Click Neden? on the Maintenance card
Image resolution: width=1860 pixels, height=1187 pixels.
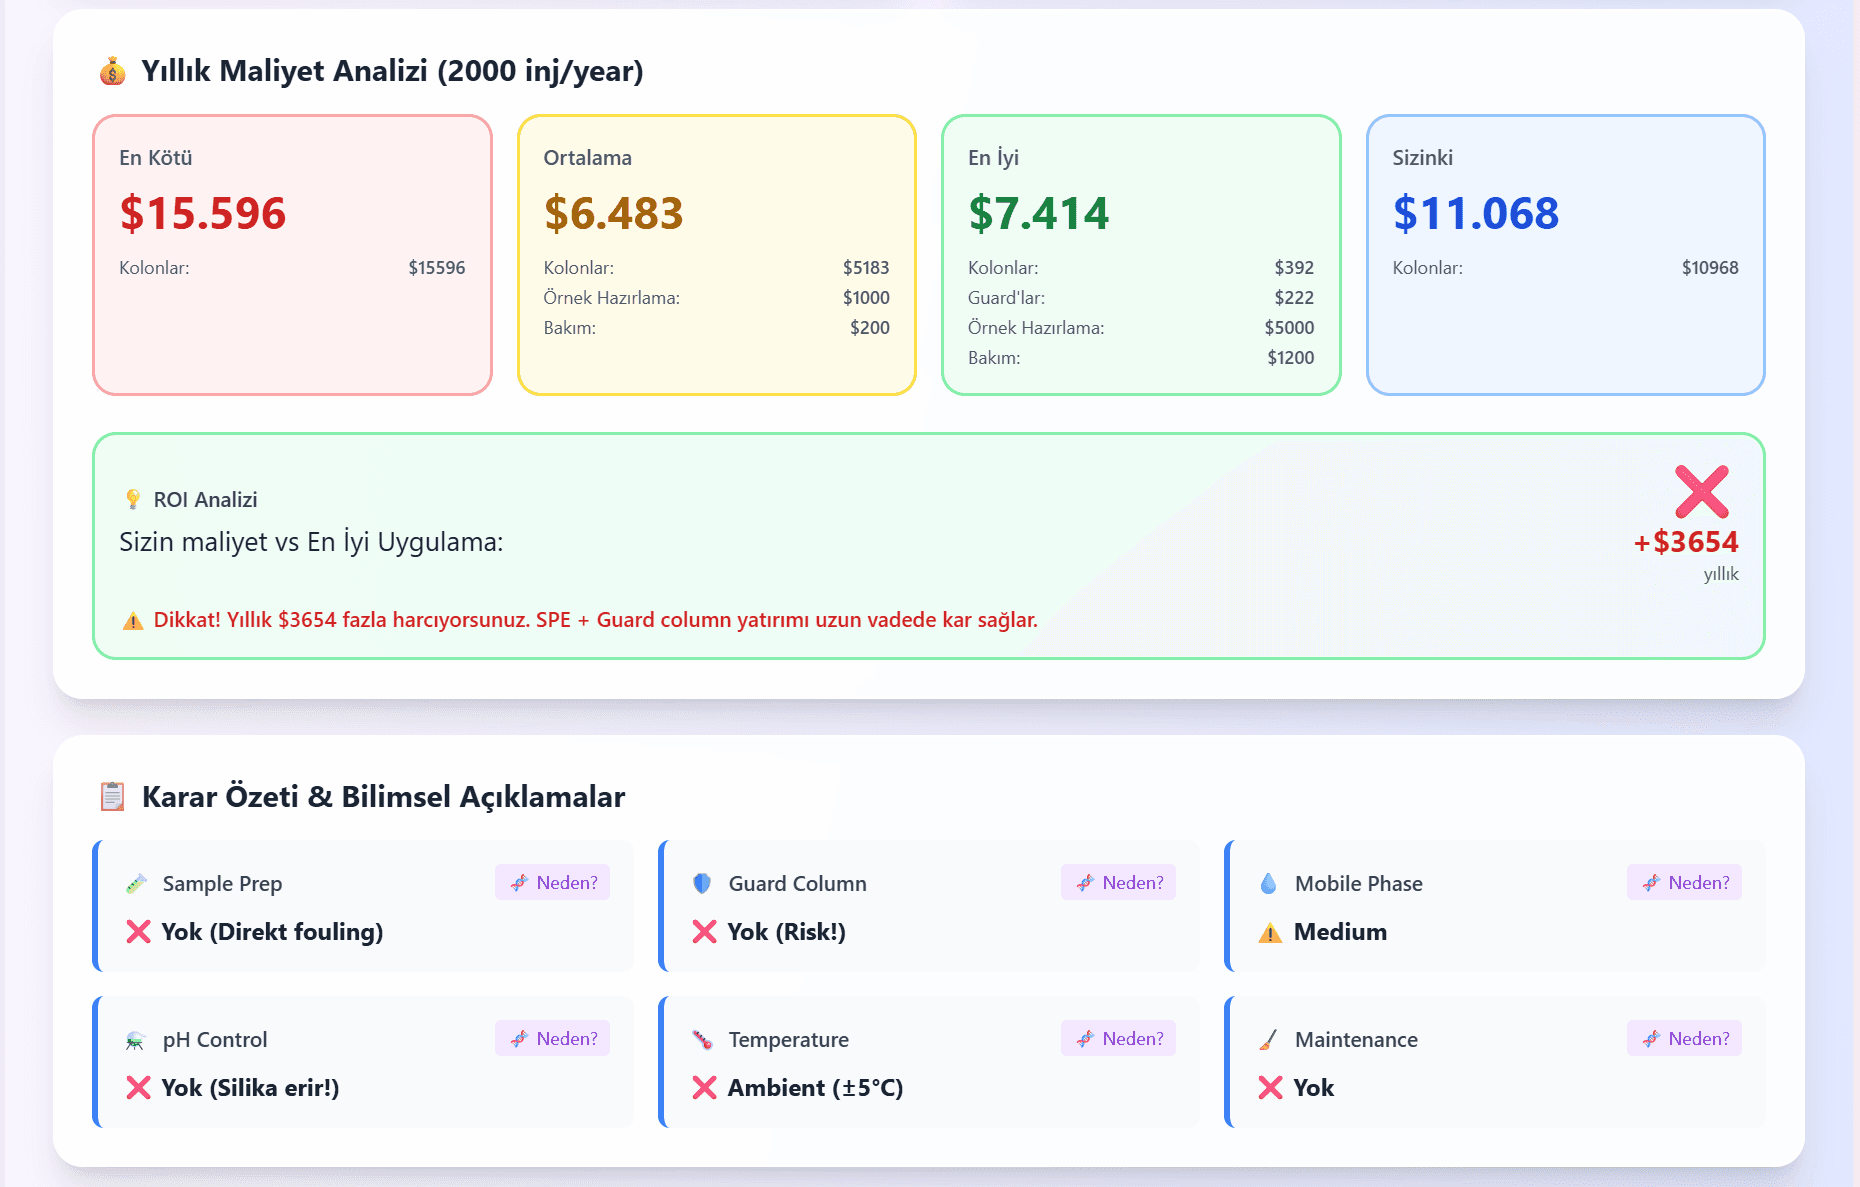point(1685,1039)
